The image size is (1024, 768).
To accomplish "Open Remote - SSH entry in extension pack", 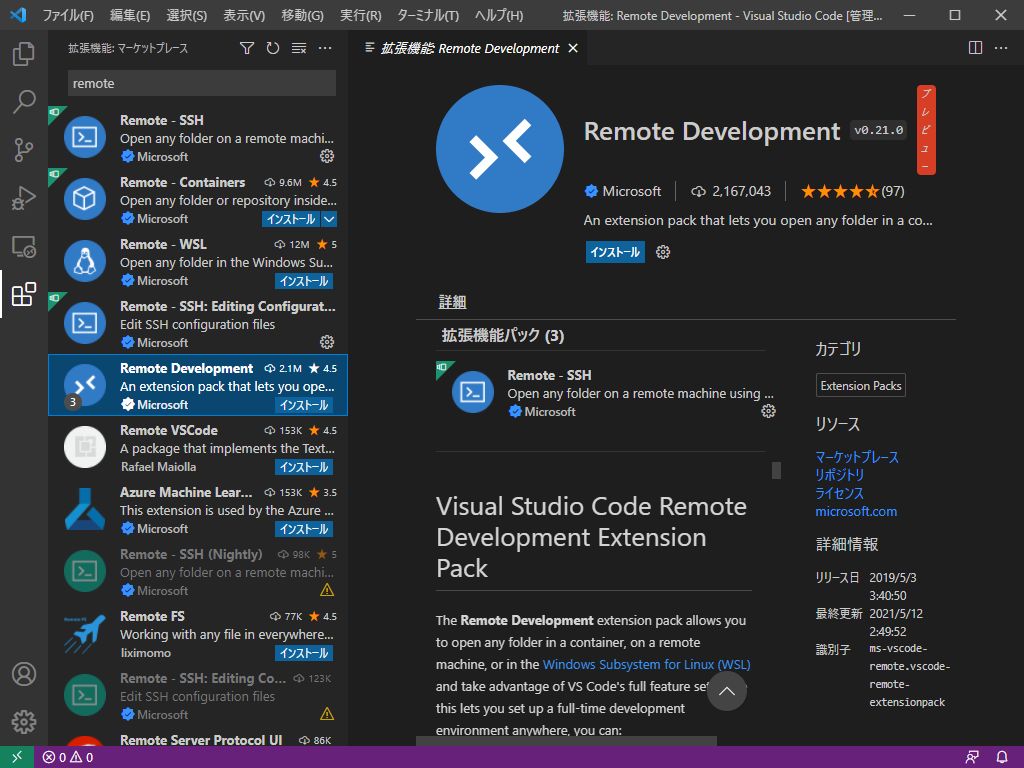I will (606, 393).
